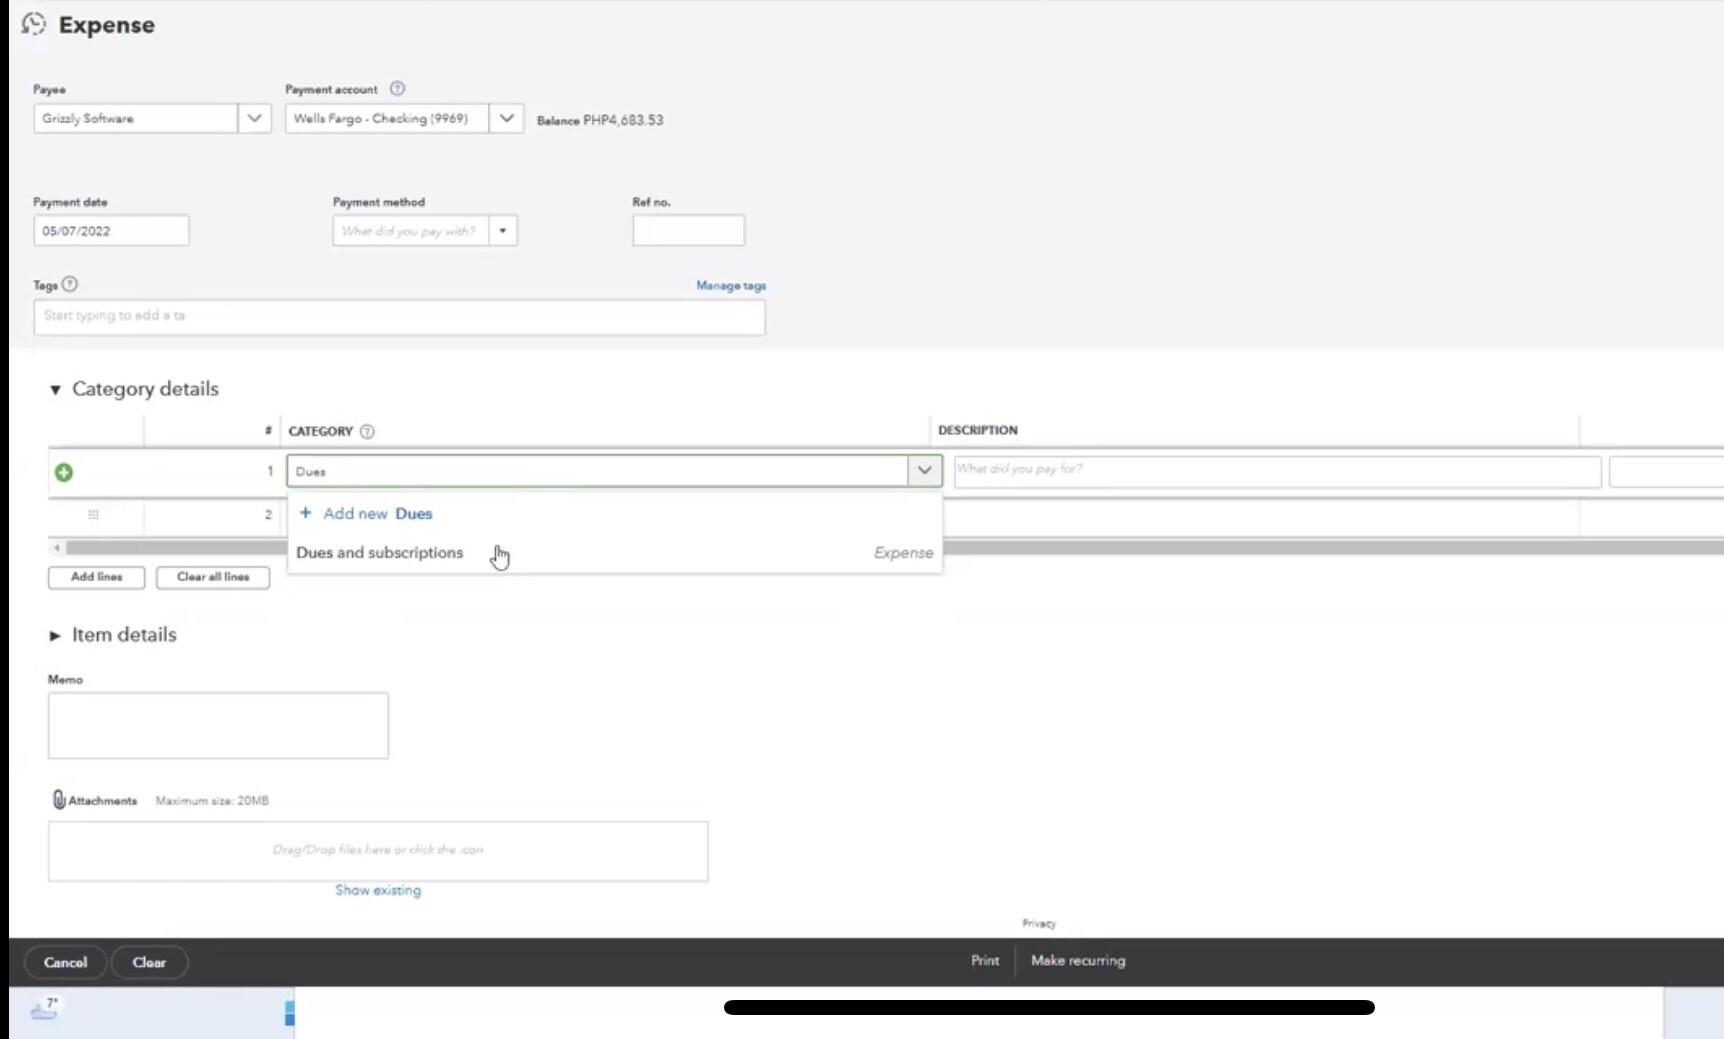Viewport: 1724px width, 1039px height.
Task: Expand the Item details section
Action: (x=55, y=635)
